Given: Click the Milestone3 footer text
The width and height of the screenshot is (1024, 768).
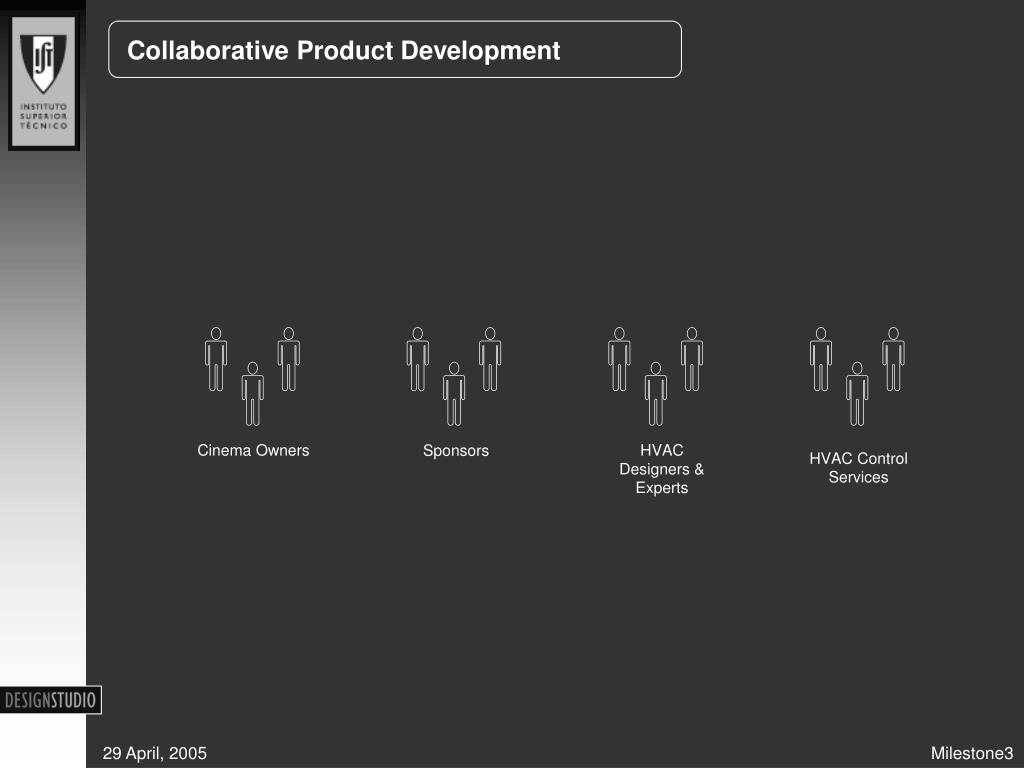Looking at the screenshot, I should point(972,753).
